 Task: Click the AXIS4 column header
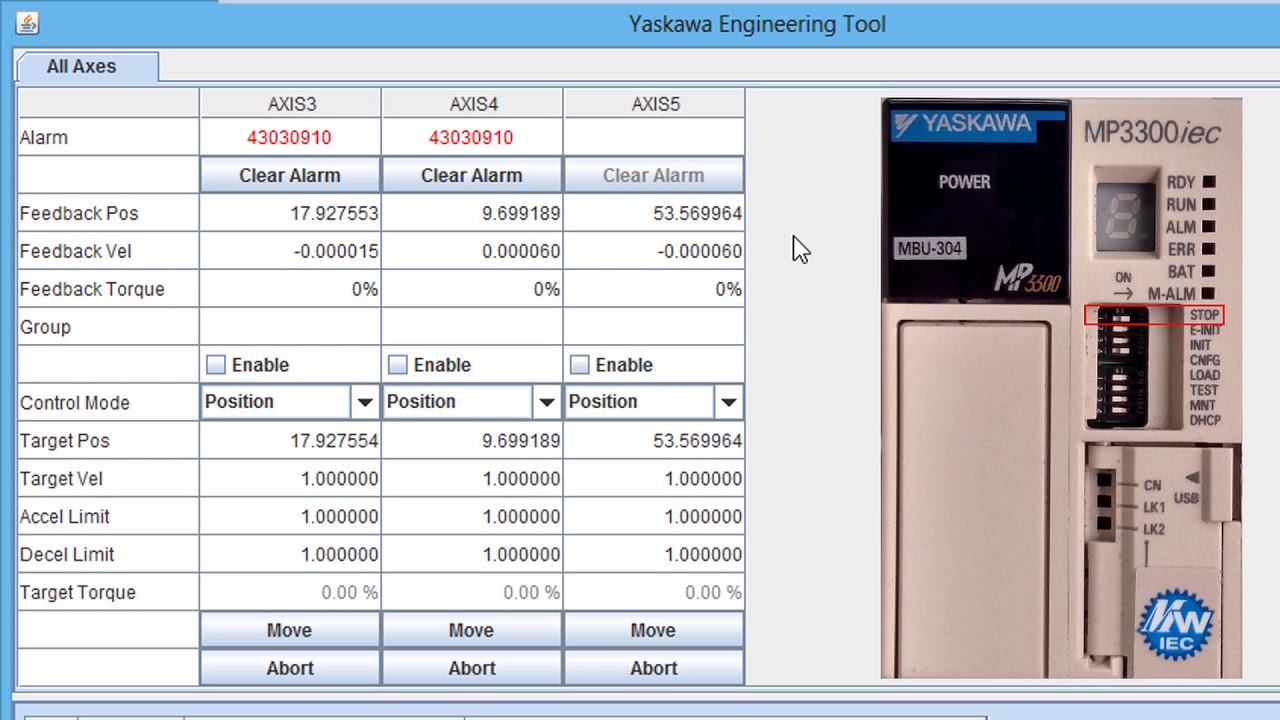(x=472, y=104)
